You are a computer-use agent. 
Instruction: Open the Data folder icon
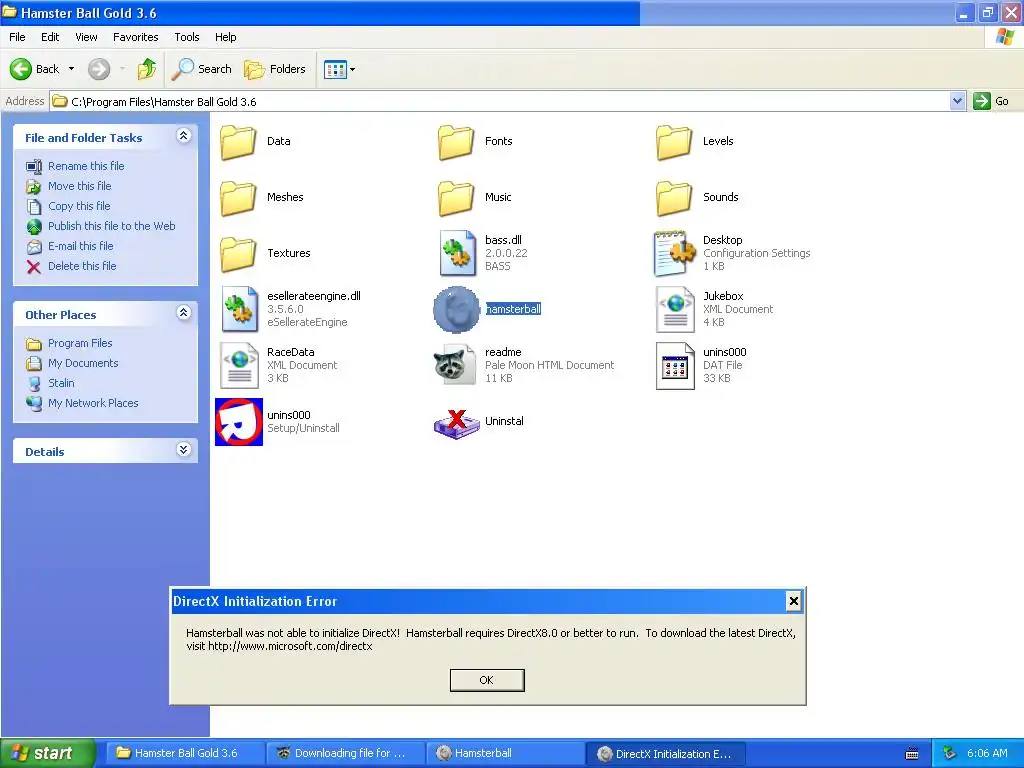click(238, 142)
